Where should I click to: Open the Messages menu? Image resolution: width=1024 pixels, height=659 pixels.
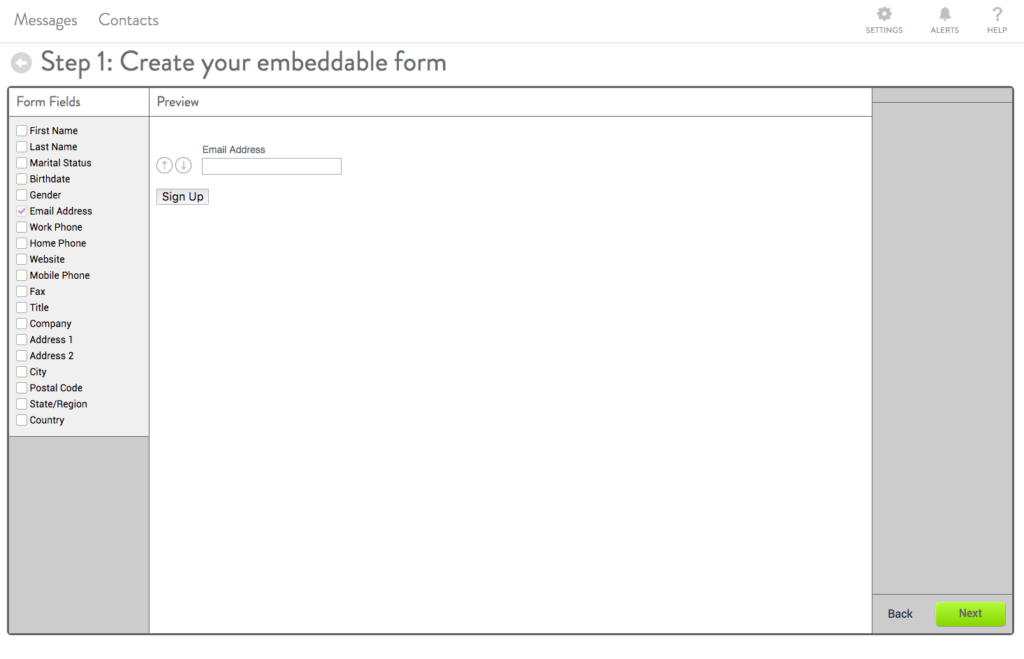[45, 19]
